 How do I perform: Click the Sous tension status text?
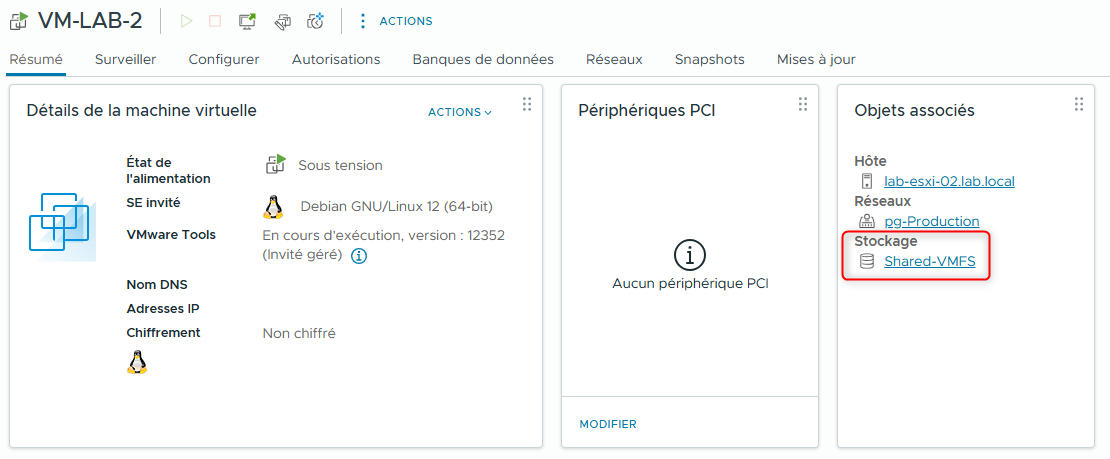(341, 165)
